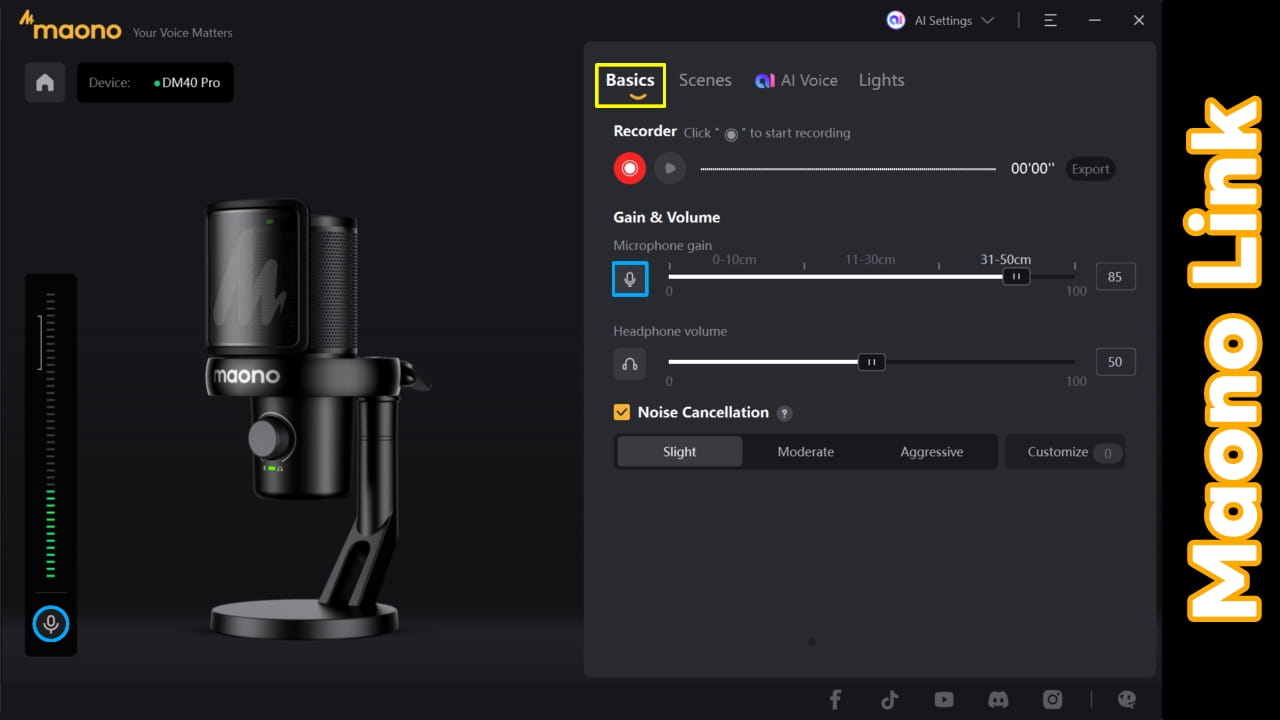Image resolution: width=1280 pixels, height=720 pixels.
Task: Mute microphone icon beside the gain slider
Action: [x=630, y=279]
